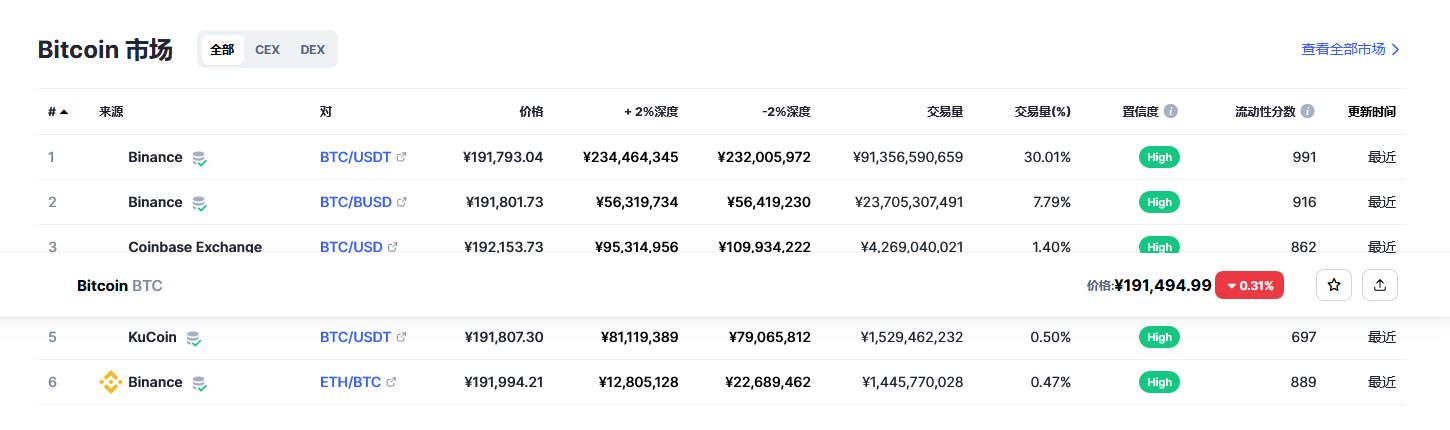Click the verified reserves icon in row 1
This screenshot has height=430, width=1450.
(200, 158)
